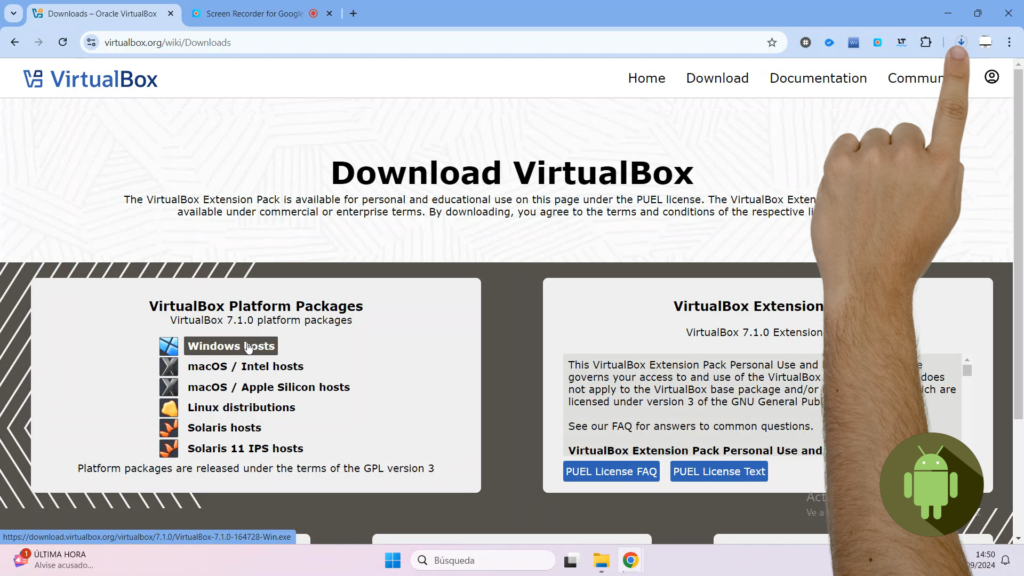The height and width of the screenshot is (576, 1024).
Task: Click the user account icon on VirtualBox site
Action: click(991, 77)
